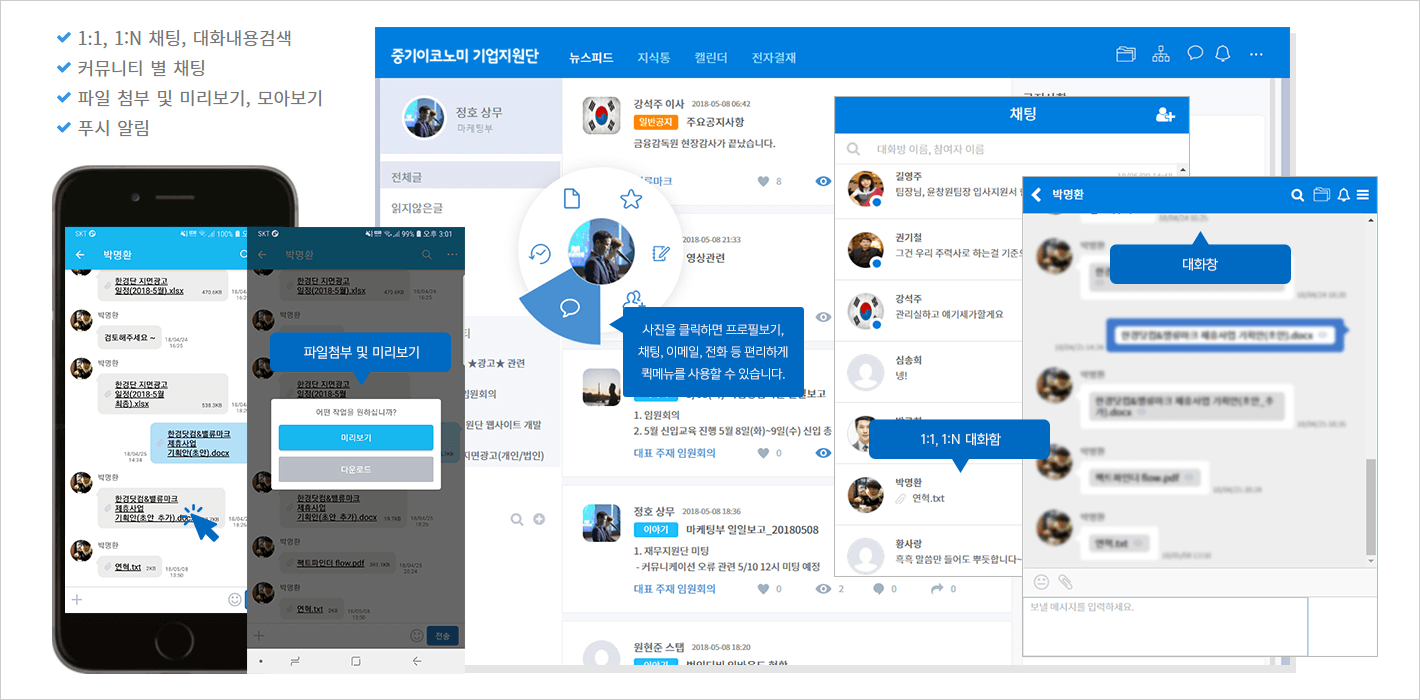This screenshot has height=700, width=1420.
Task: Click the sidebar plus icon
Action: click(539, 519)
